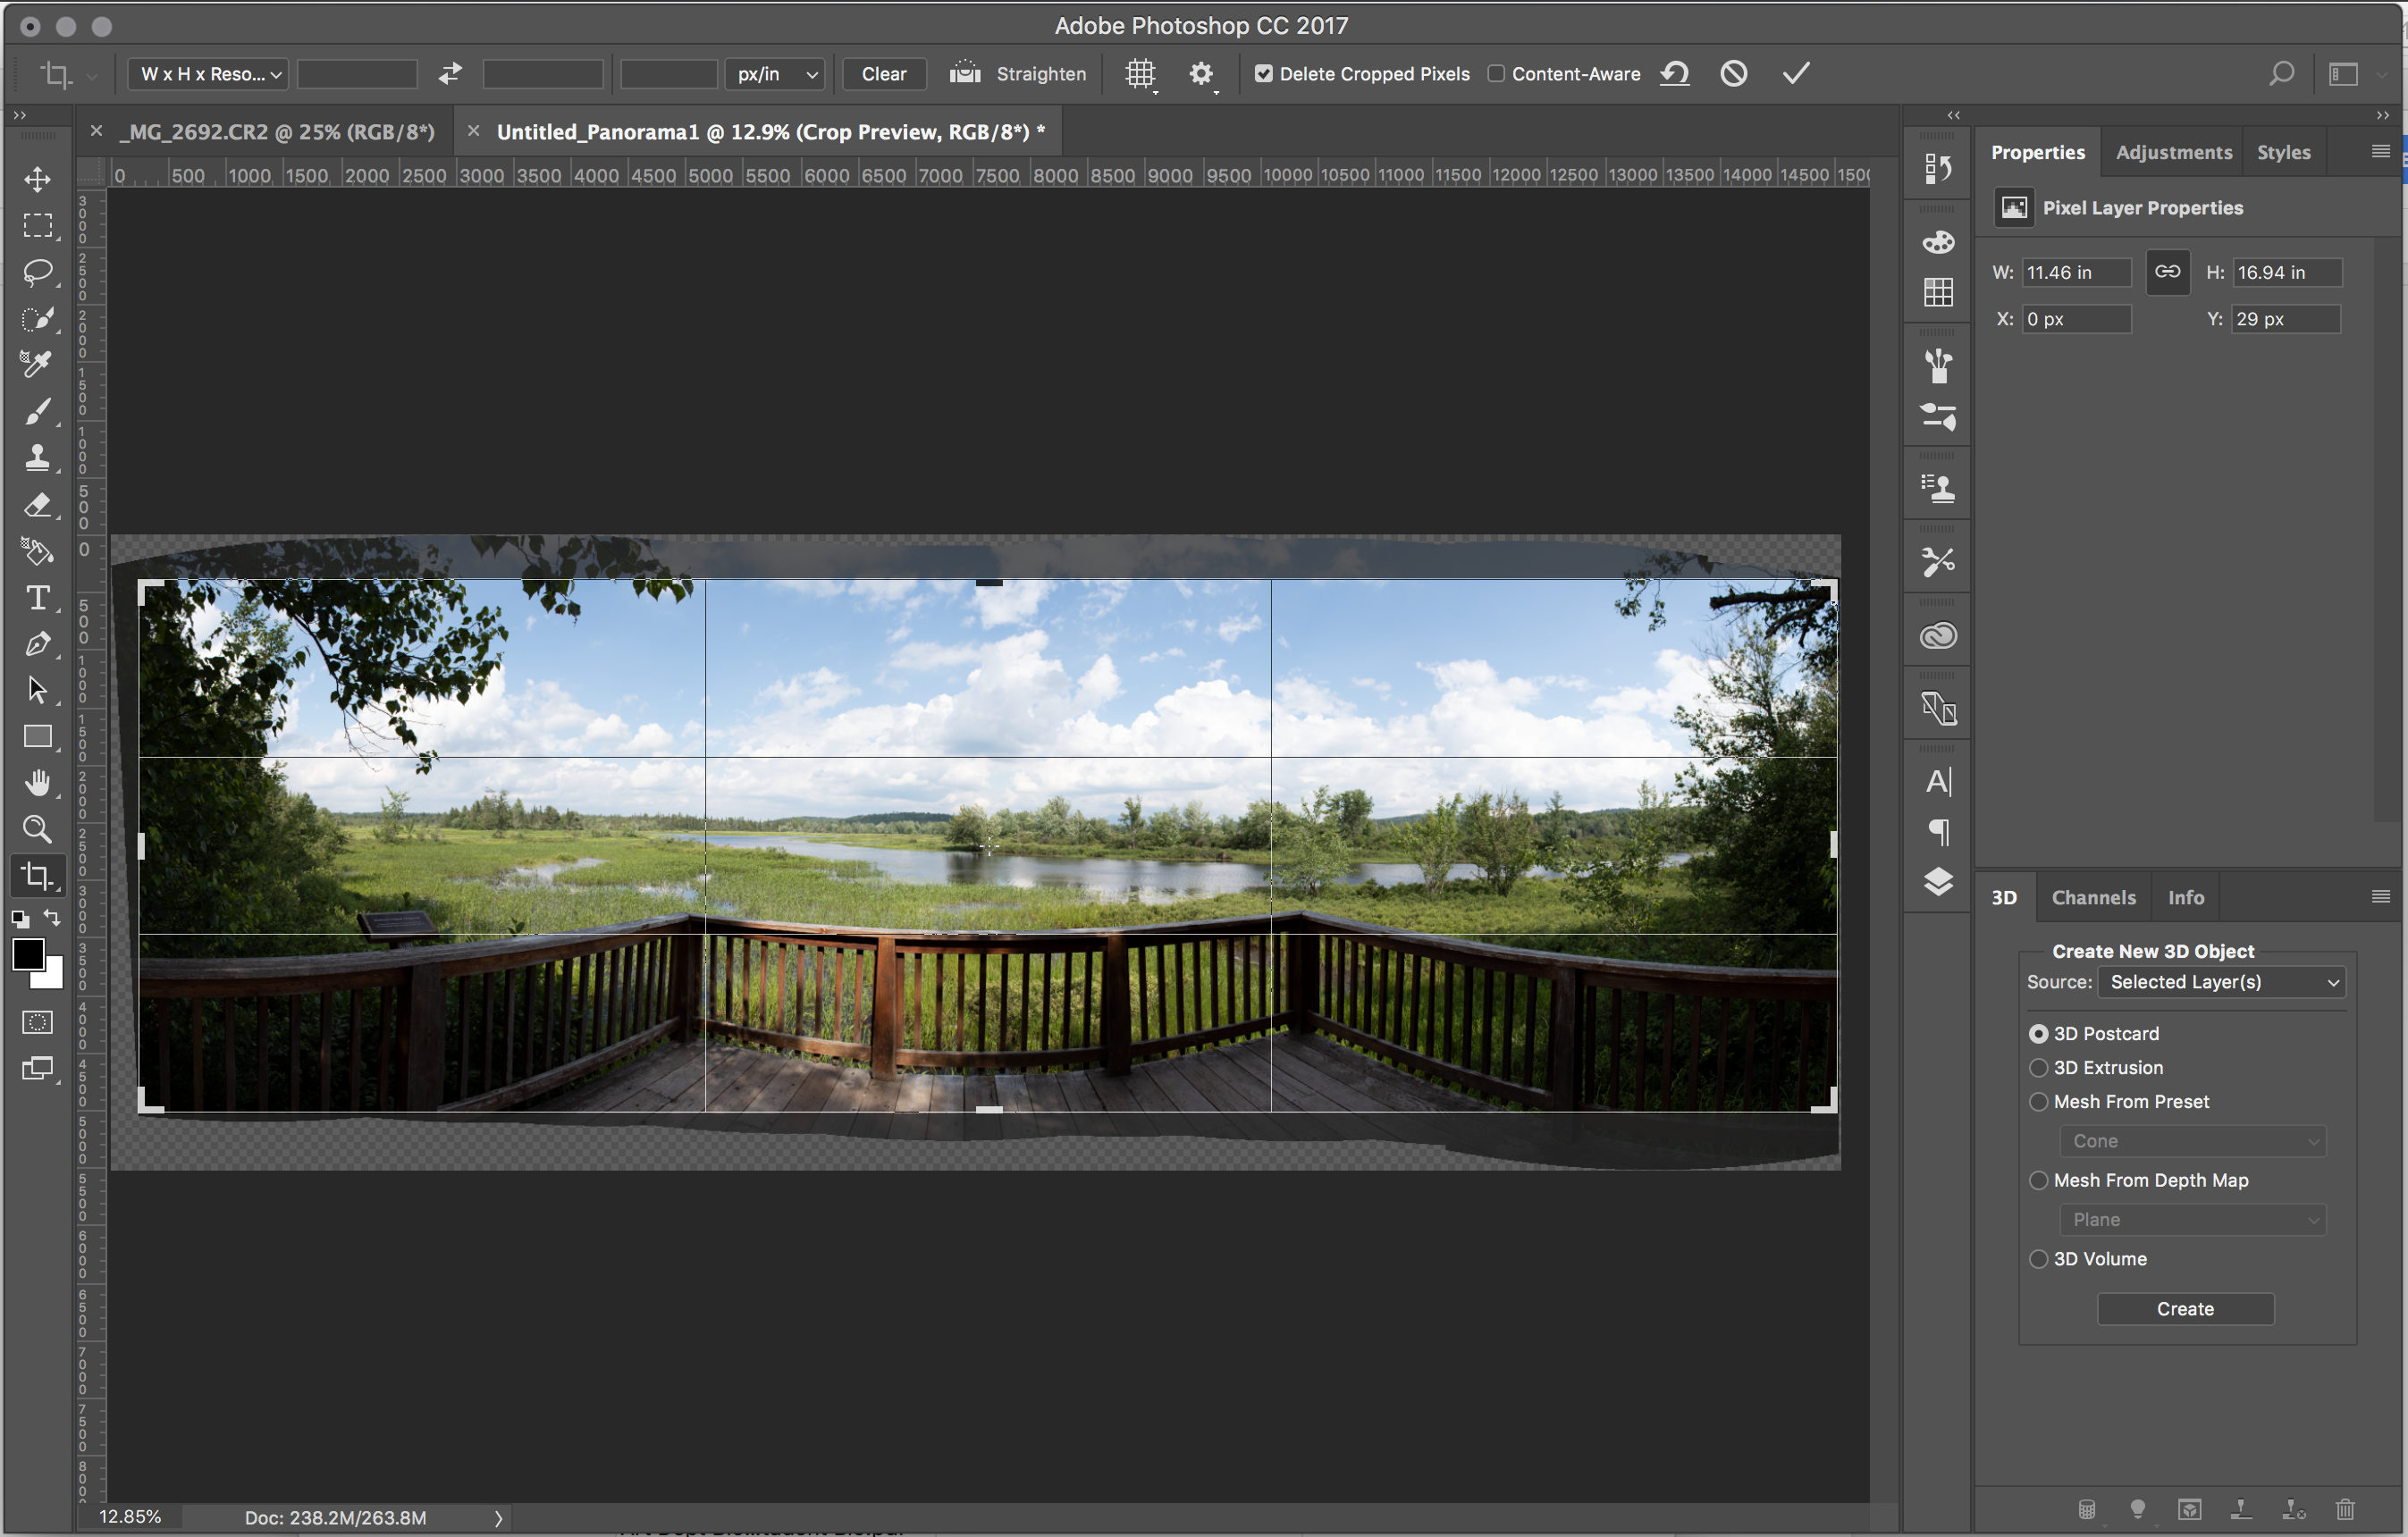Select the 3D Extrusion radio option
This screenshot has width=2408, height=1537.
pos(2039,1068)
